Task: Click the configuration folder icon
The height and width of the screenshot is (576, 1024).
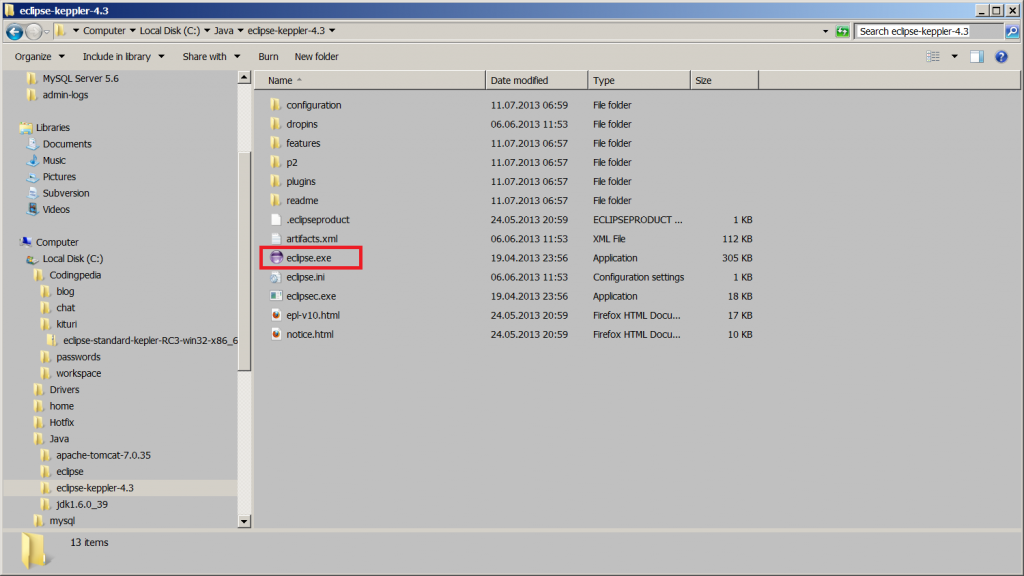Action: (276, 104)
